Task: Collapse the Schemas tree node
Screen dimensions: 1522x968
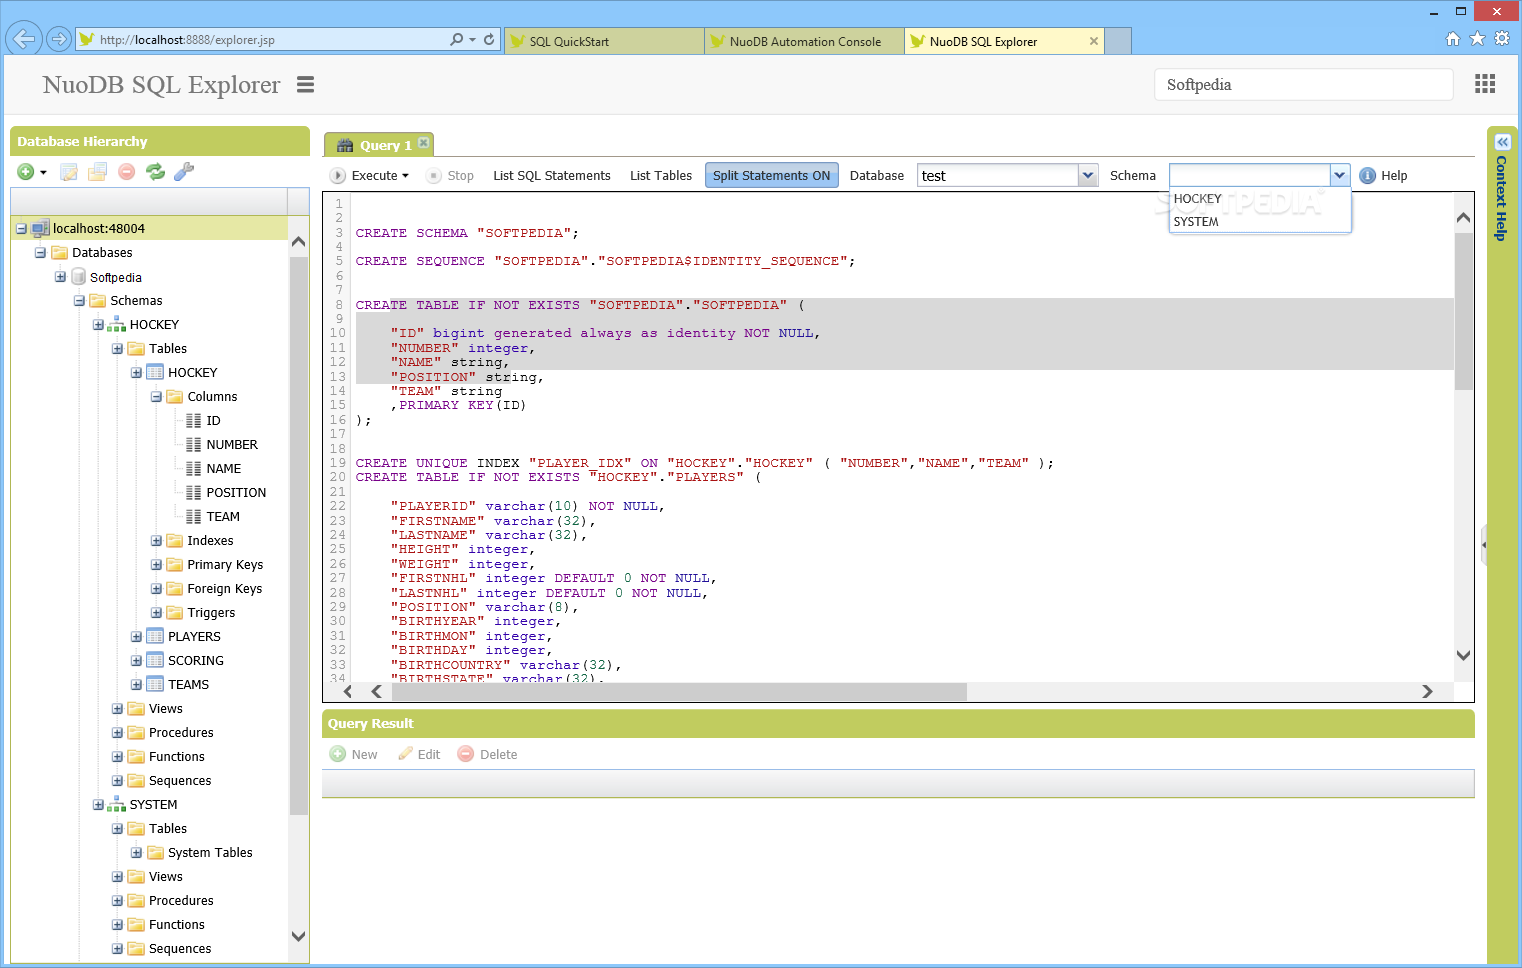Action: pos(79,301)
